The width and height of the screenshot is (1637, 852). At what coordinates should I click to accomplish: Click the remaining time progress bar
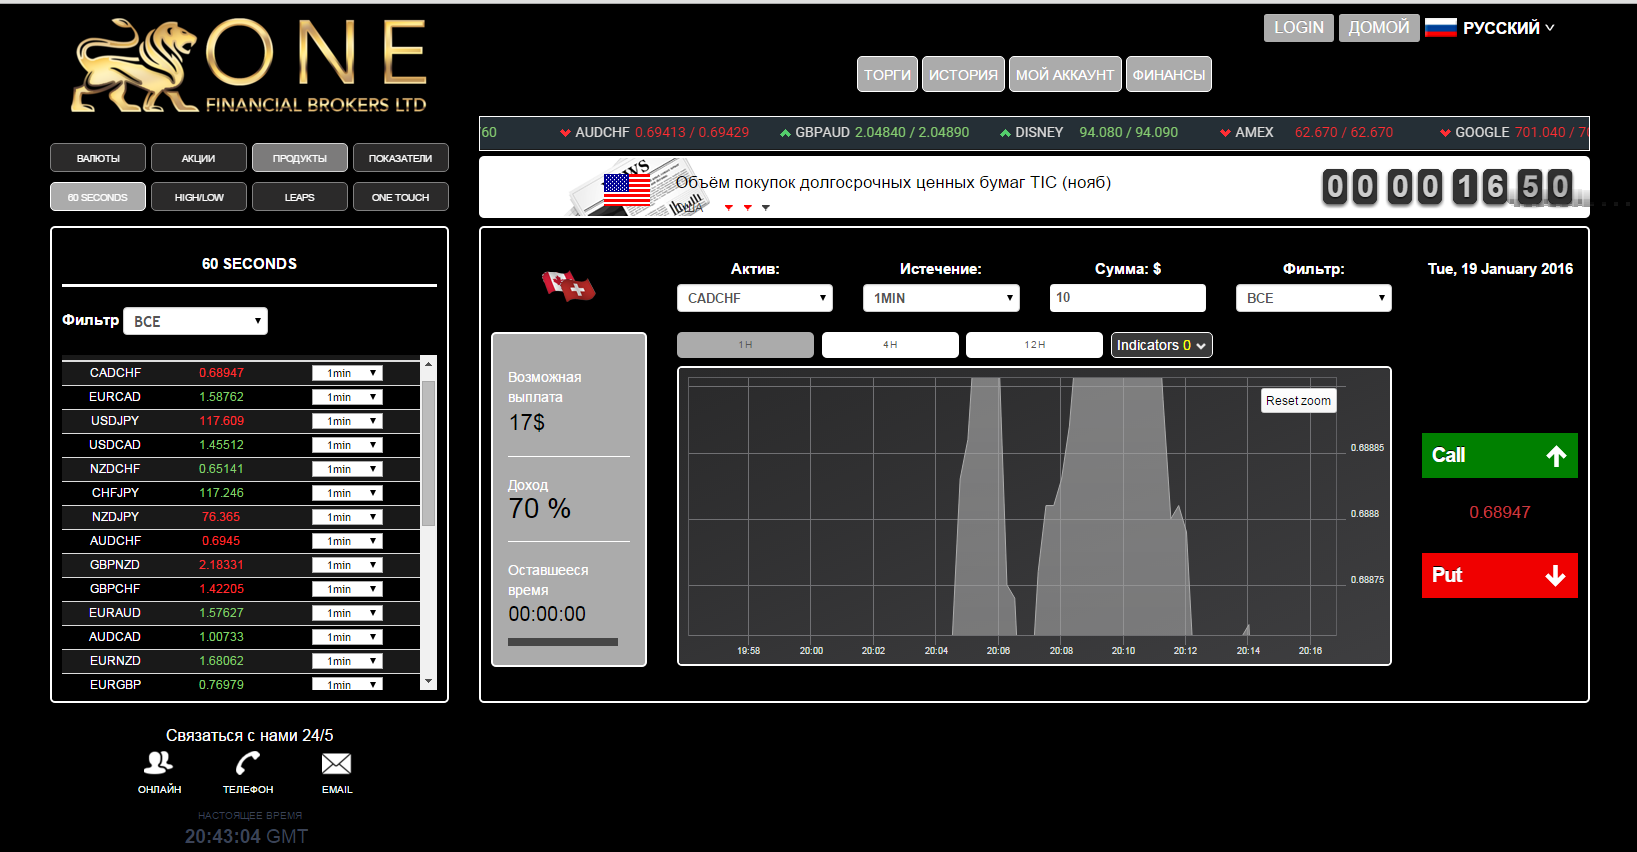pos(563,642)
